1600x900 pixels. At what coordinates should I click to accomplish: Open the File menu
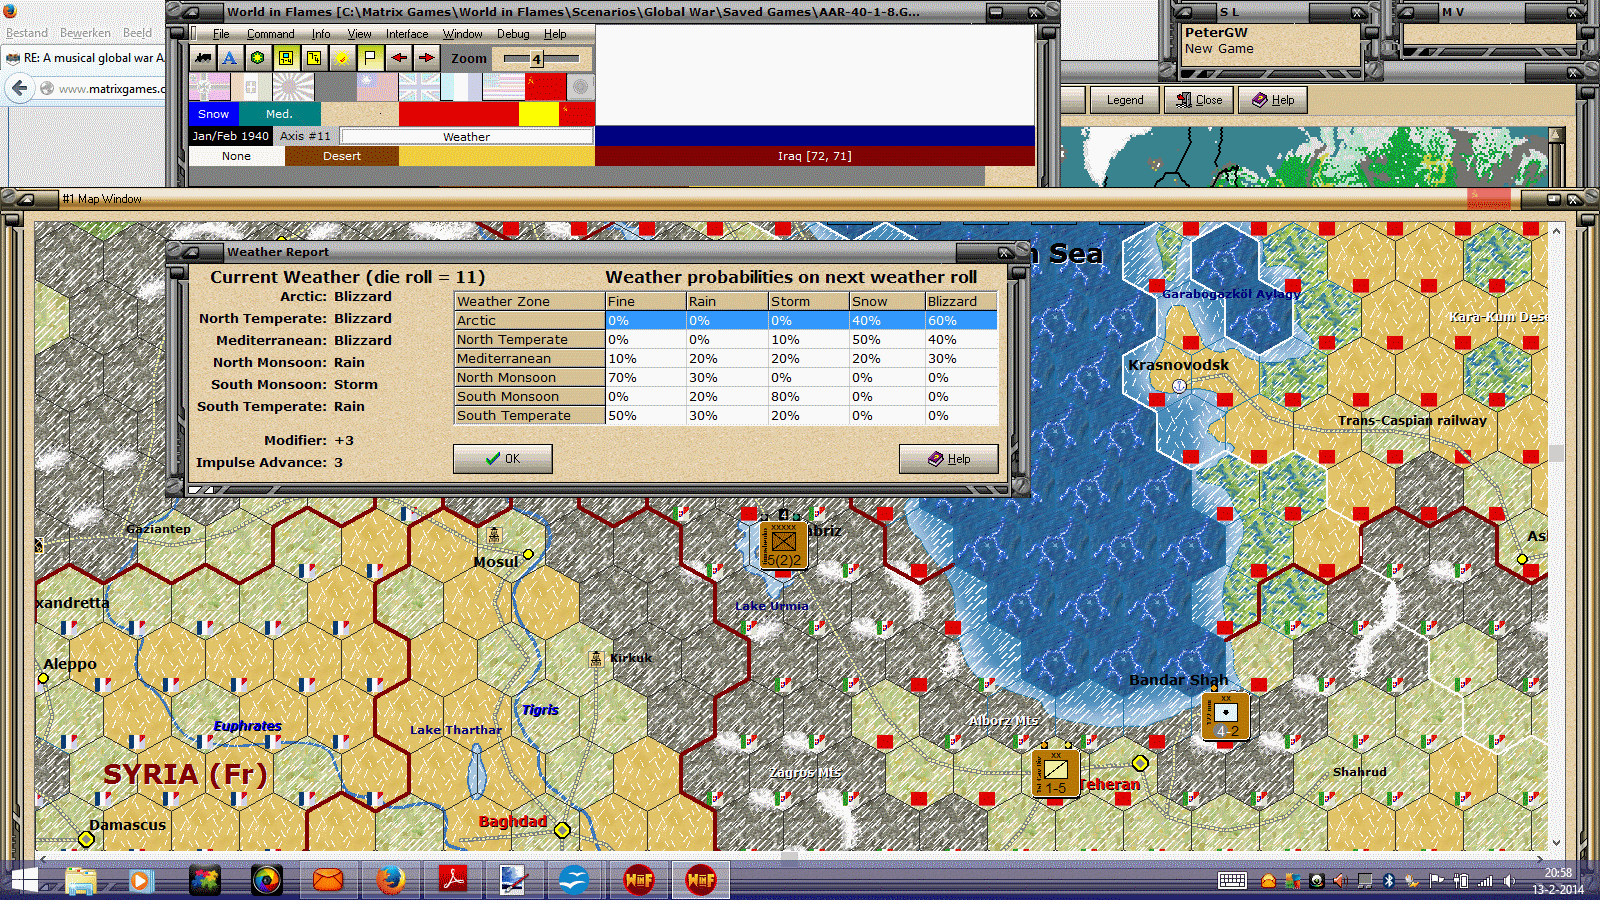pos(221,34)
